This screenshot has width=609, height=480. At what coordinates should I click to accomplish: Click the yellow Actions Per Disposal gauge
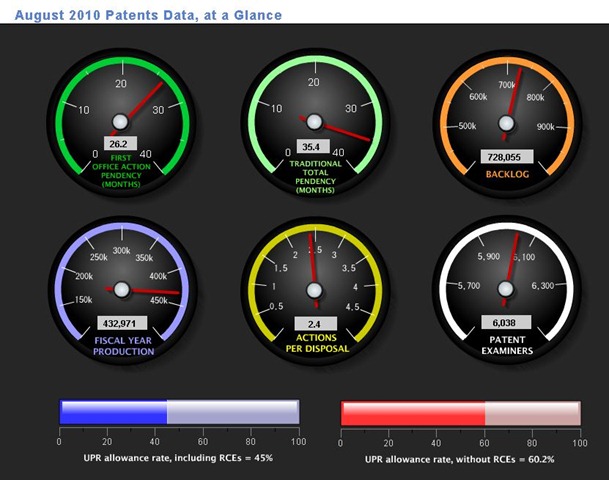315,291
